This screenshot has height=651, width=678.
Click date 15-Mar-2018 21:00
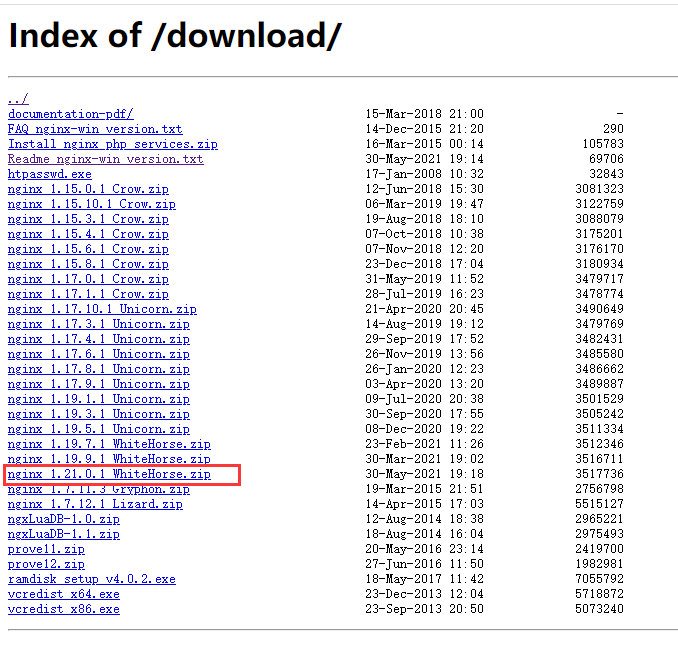pos(424,114)
